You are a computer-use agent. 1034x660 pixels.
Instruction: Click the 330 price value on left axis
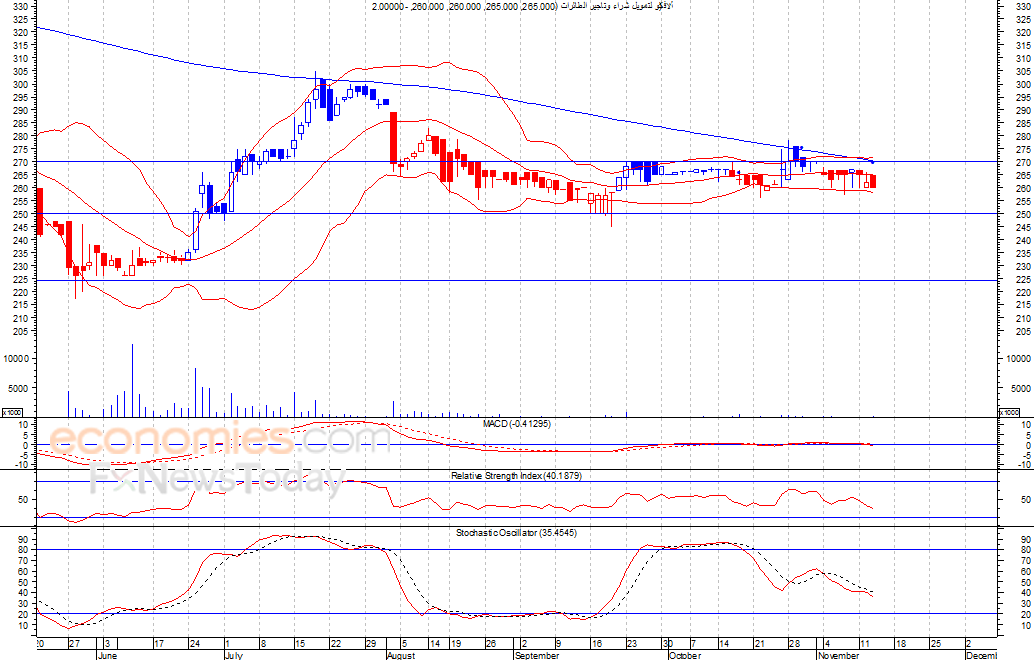pos(21,7)
